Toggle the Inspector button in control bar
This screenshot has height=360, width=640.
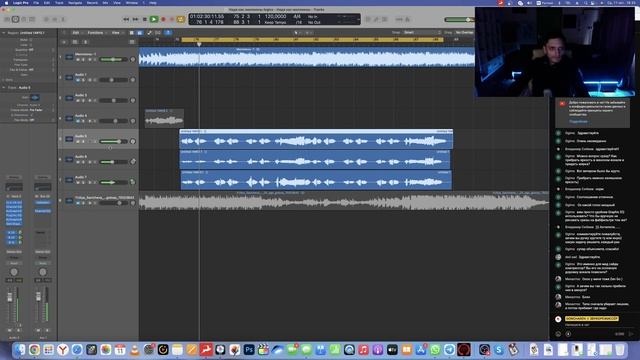[16, 19]
